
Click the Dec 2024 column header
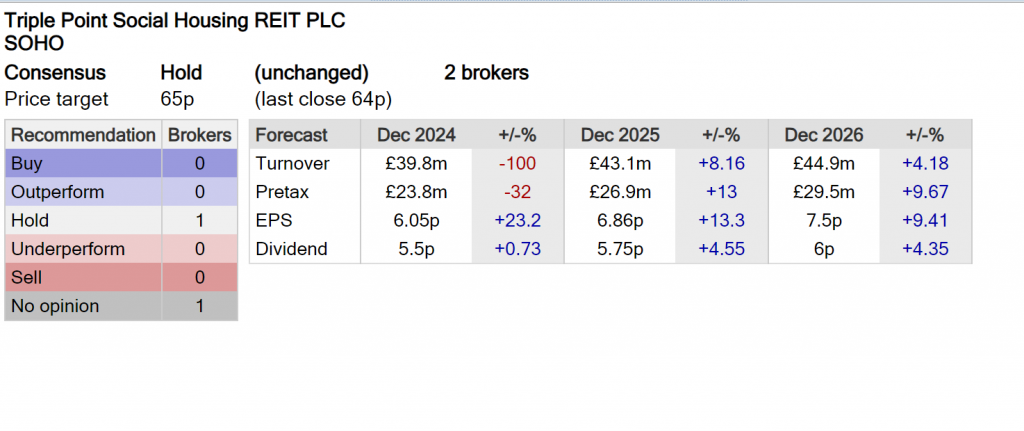(416, 135)
